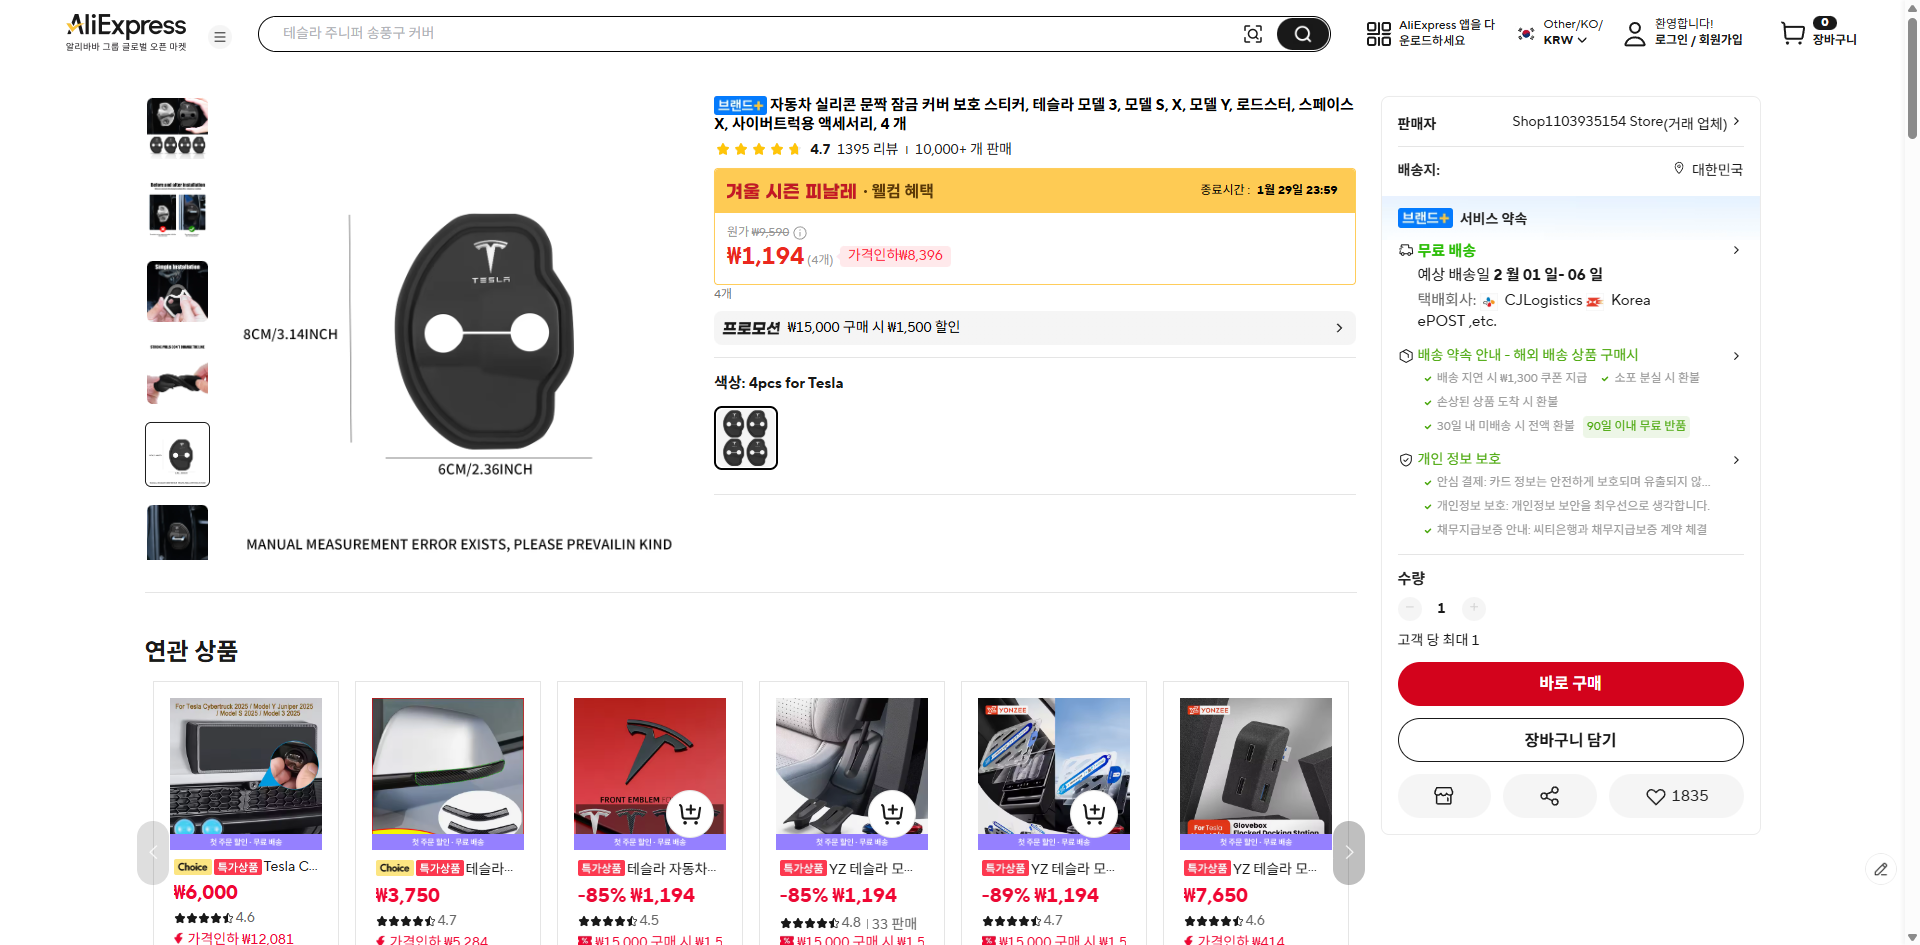
Task: Click the image search camera icon
Action: (x=1252, y=34)
